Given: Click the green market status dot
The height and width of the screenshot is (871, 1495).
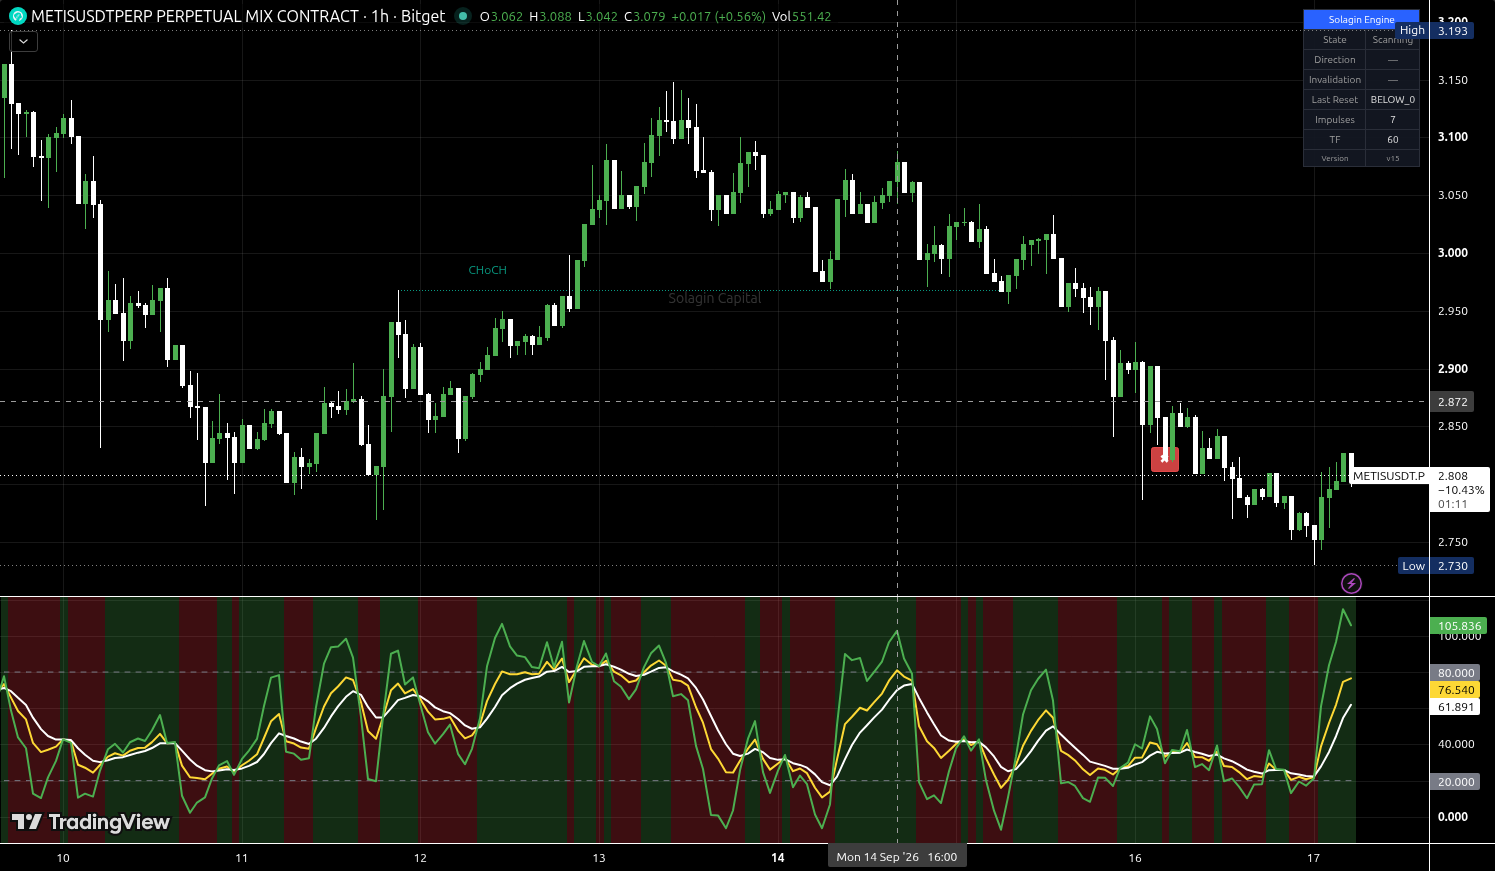Looking at the screenshot, I should pos(462,16).
